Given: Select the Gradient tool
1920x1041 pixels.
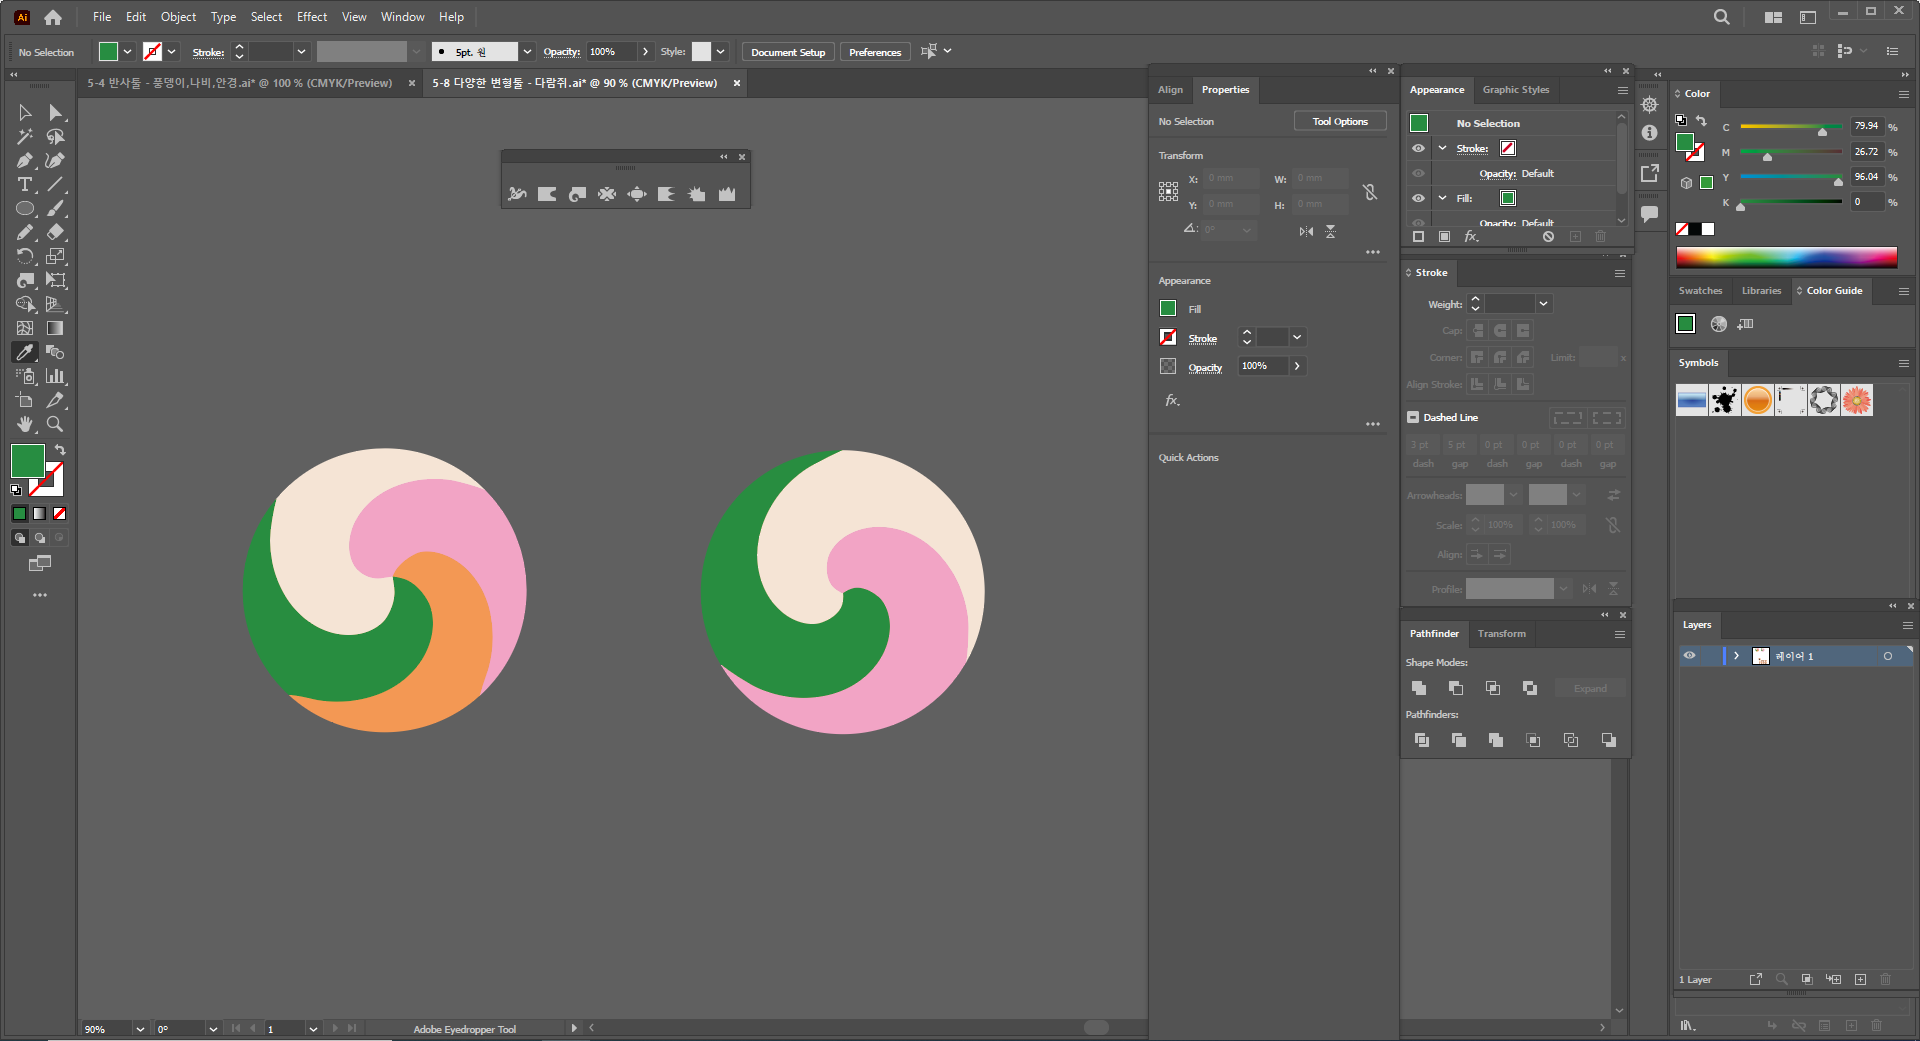Looking at the screenshot, I should [56, 329].
